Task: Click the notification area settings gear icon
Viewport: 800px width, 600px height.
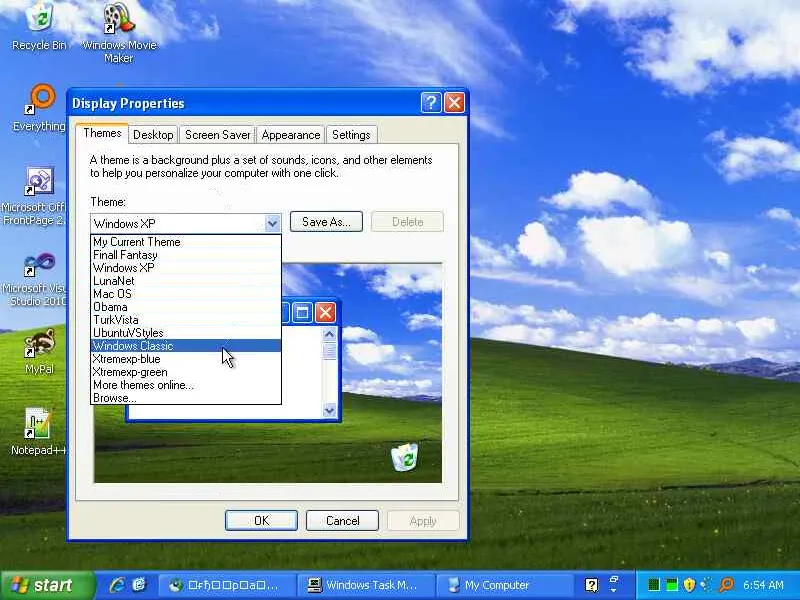Action: [x=707, y=585]
